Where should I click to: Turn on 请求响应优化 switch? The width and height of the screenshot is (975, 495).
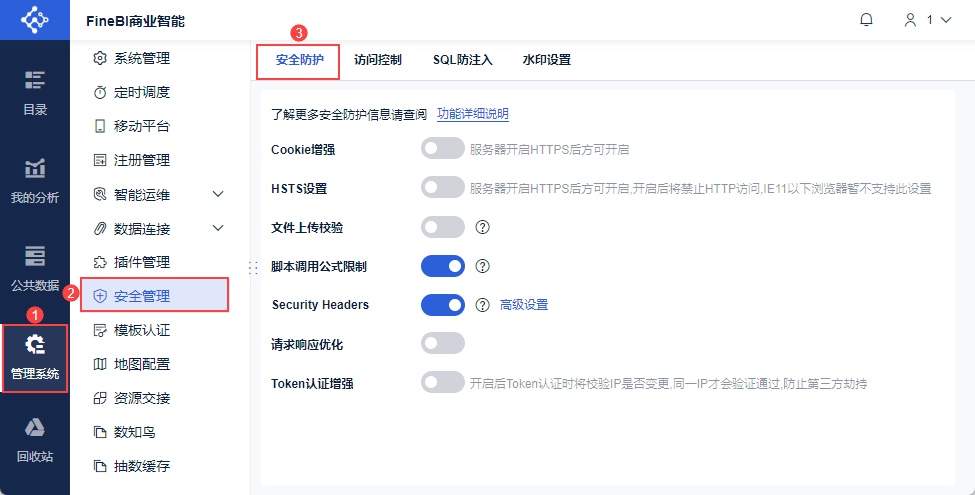[443, 344]
